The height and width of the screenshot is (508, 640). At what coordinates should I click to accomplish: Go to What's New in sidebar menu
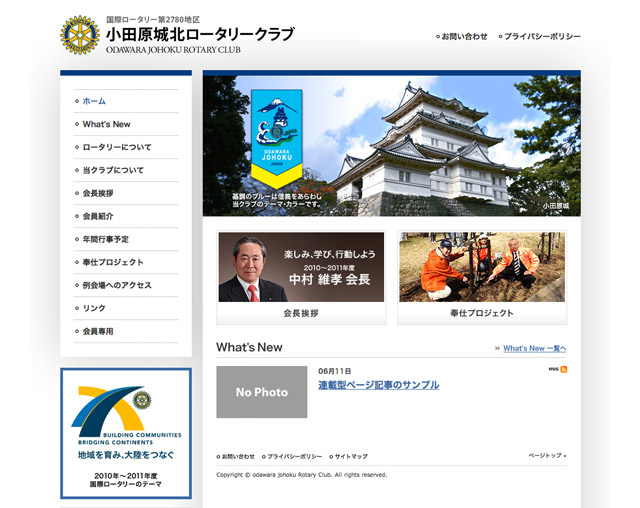coord(106,124)
